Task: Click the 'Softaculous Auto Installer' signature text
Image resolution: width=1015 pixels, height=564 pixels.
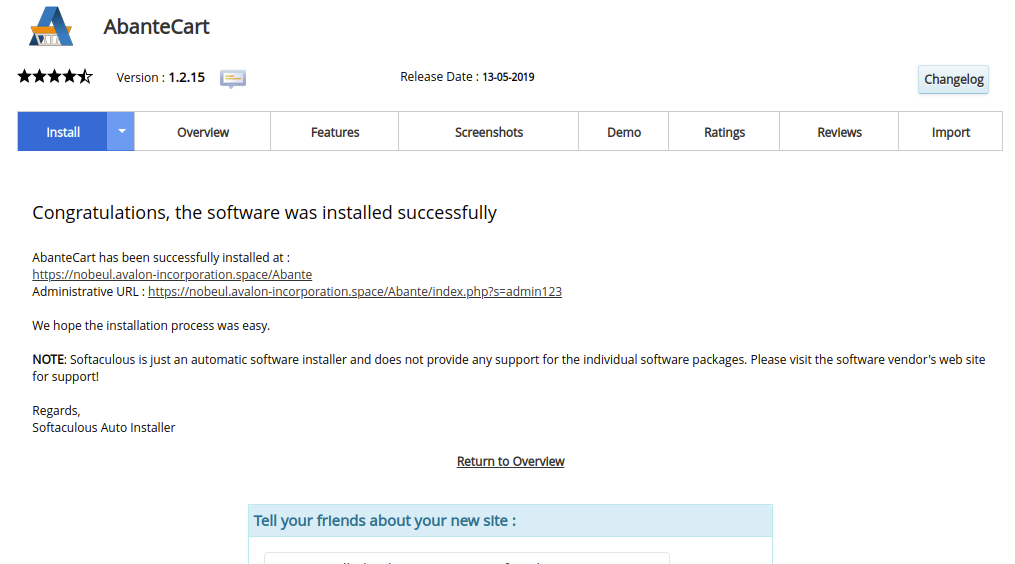Action: click(x=104, y=427)
